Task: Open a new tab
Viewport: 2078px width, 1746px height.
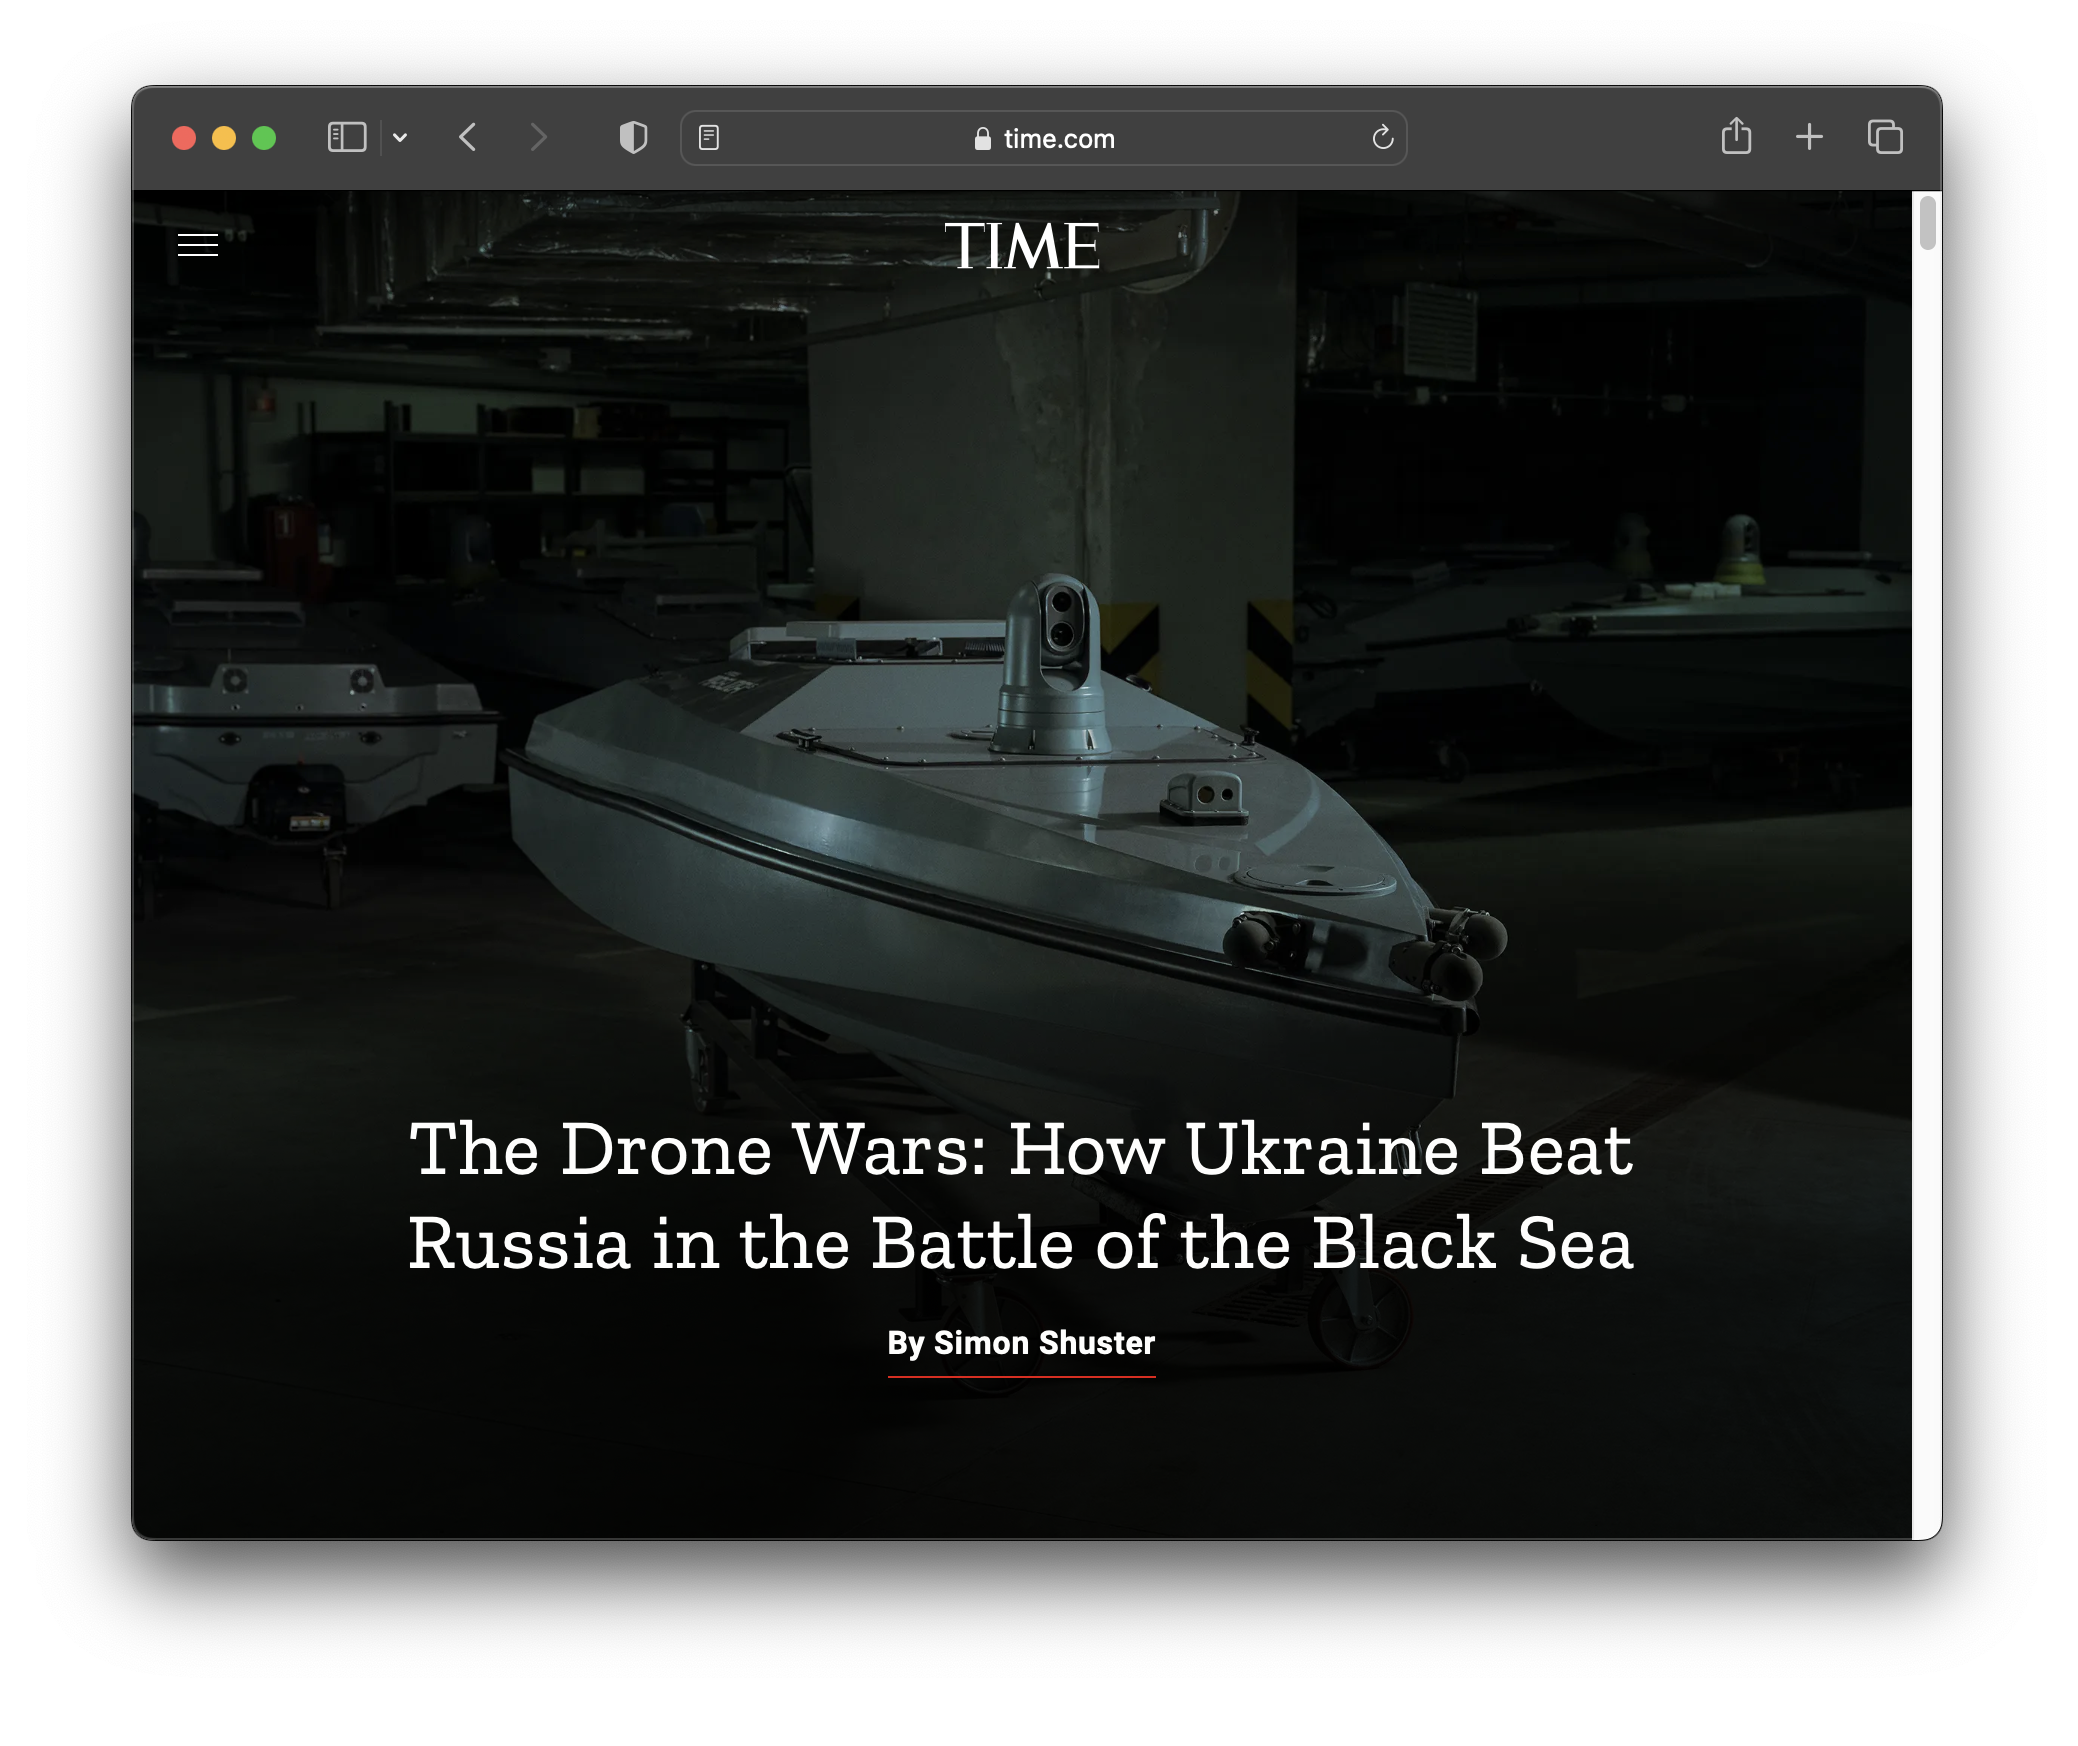Action: point(1809,137)
